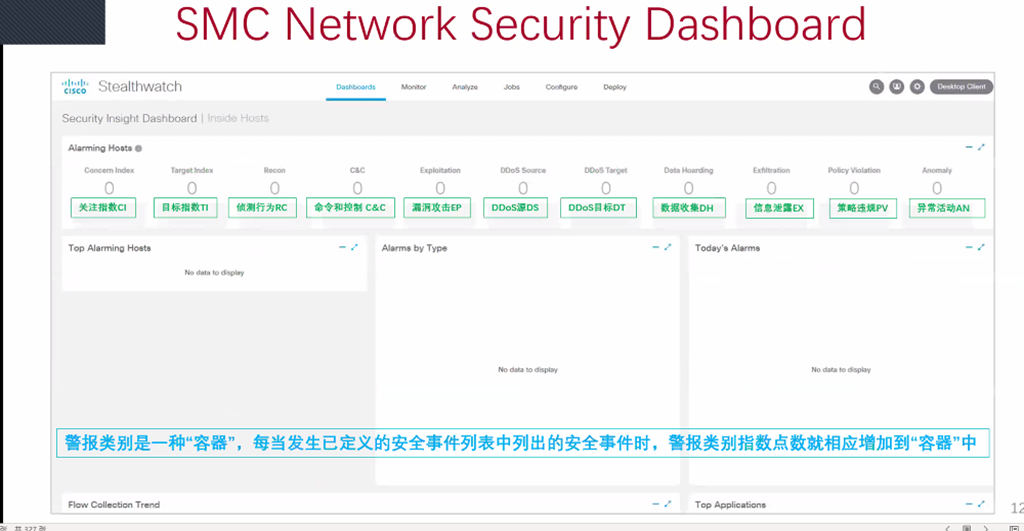
Task: Open the Monitor menu
Action: coord(413,87)
